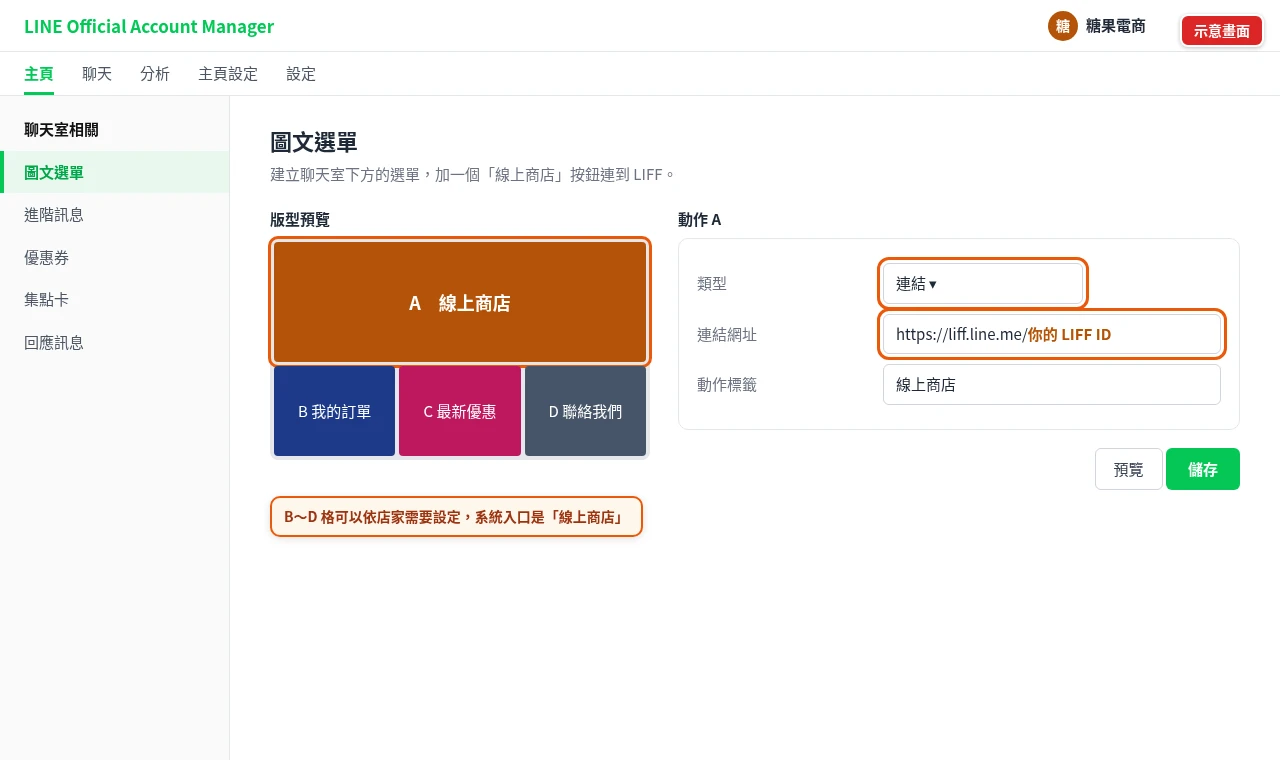Open 回應訊息 in the sidebar
Image resolution: width=1280 pixels, height=760 pixels.
tap(115, 342)
